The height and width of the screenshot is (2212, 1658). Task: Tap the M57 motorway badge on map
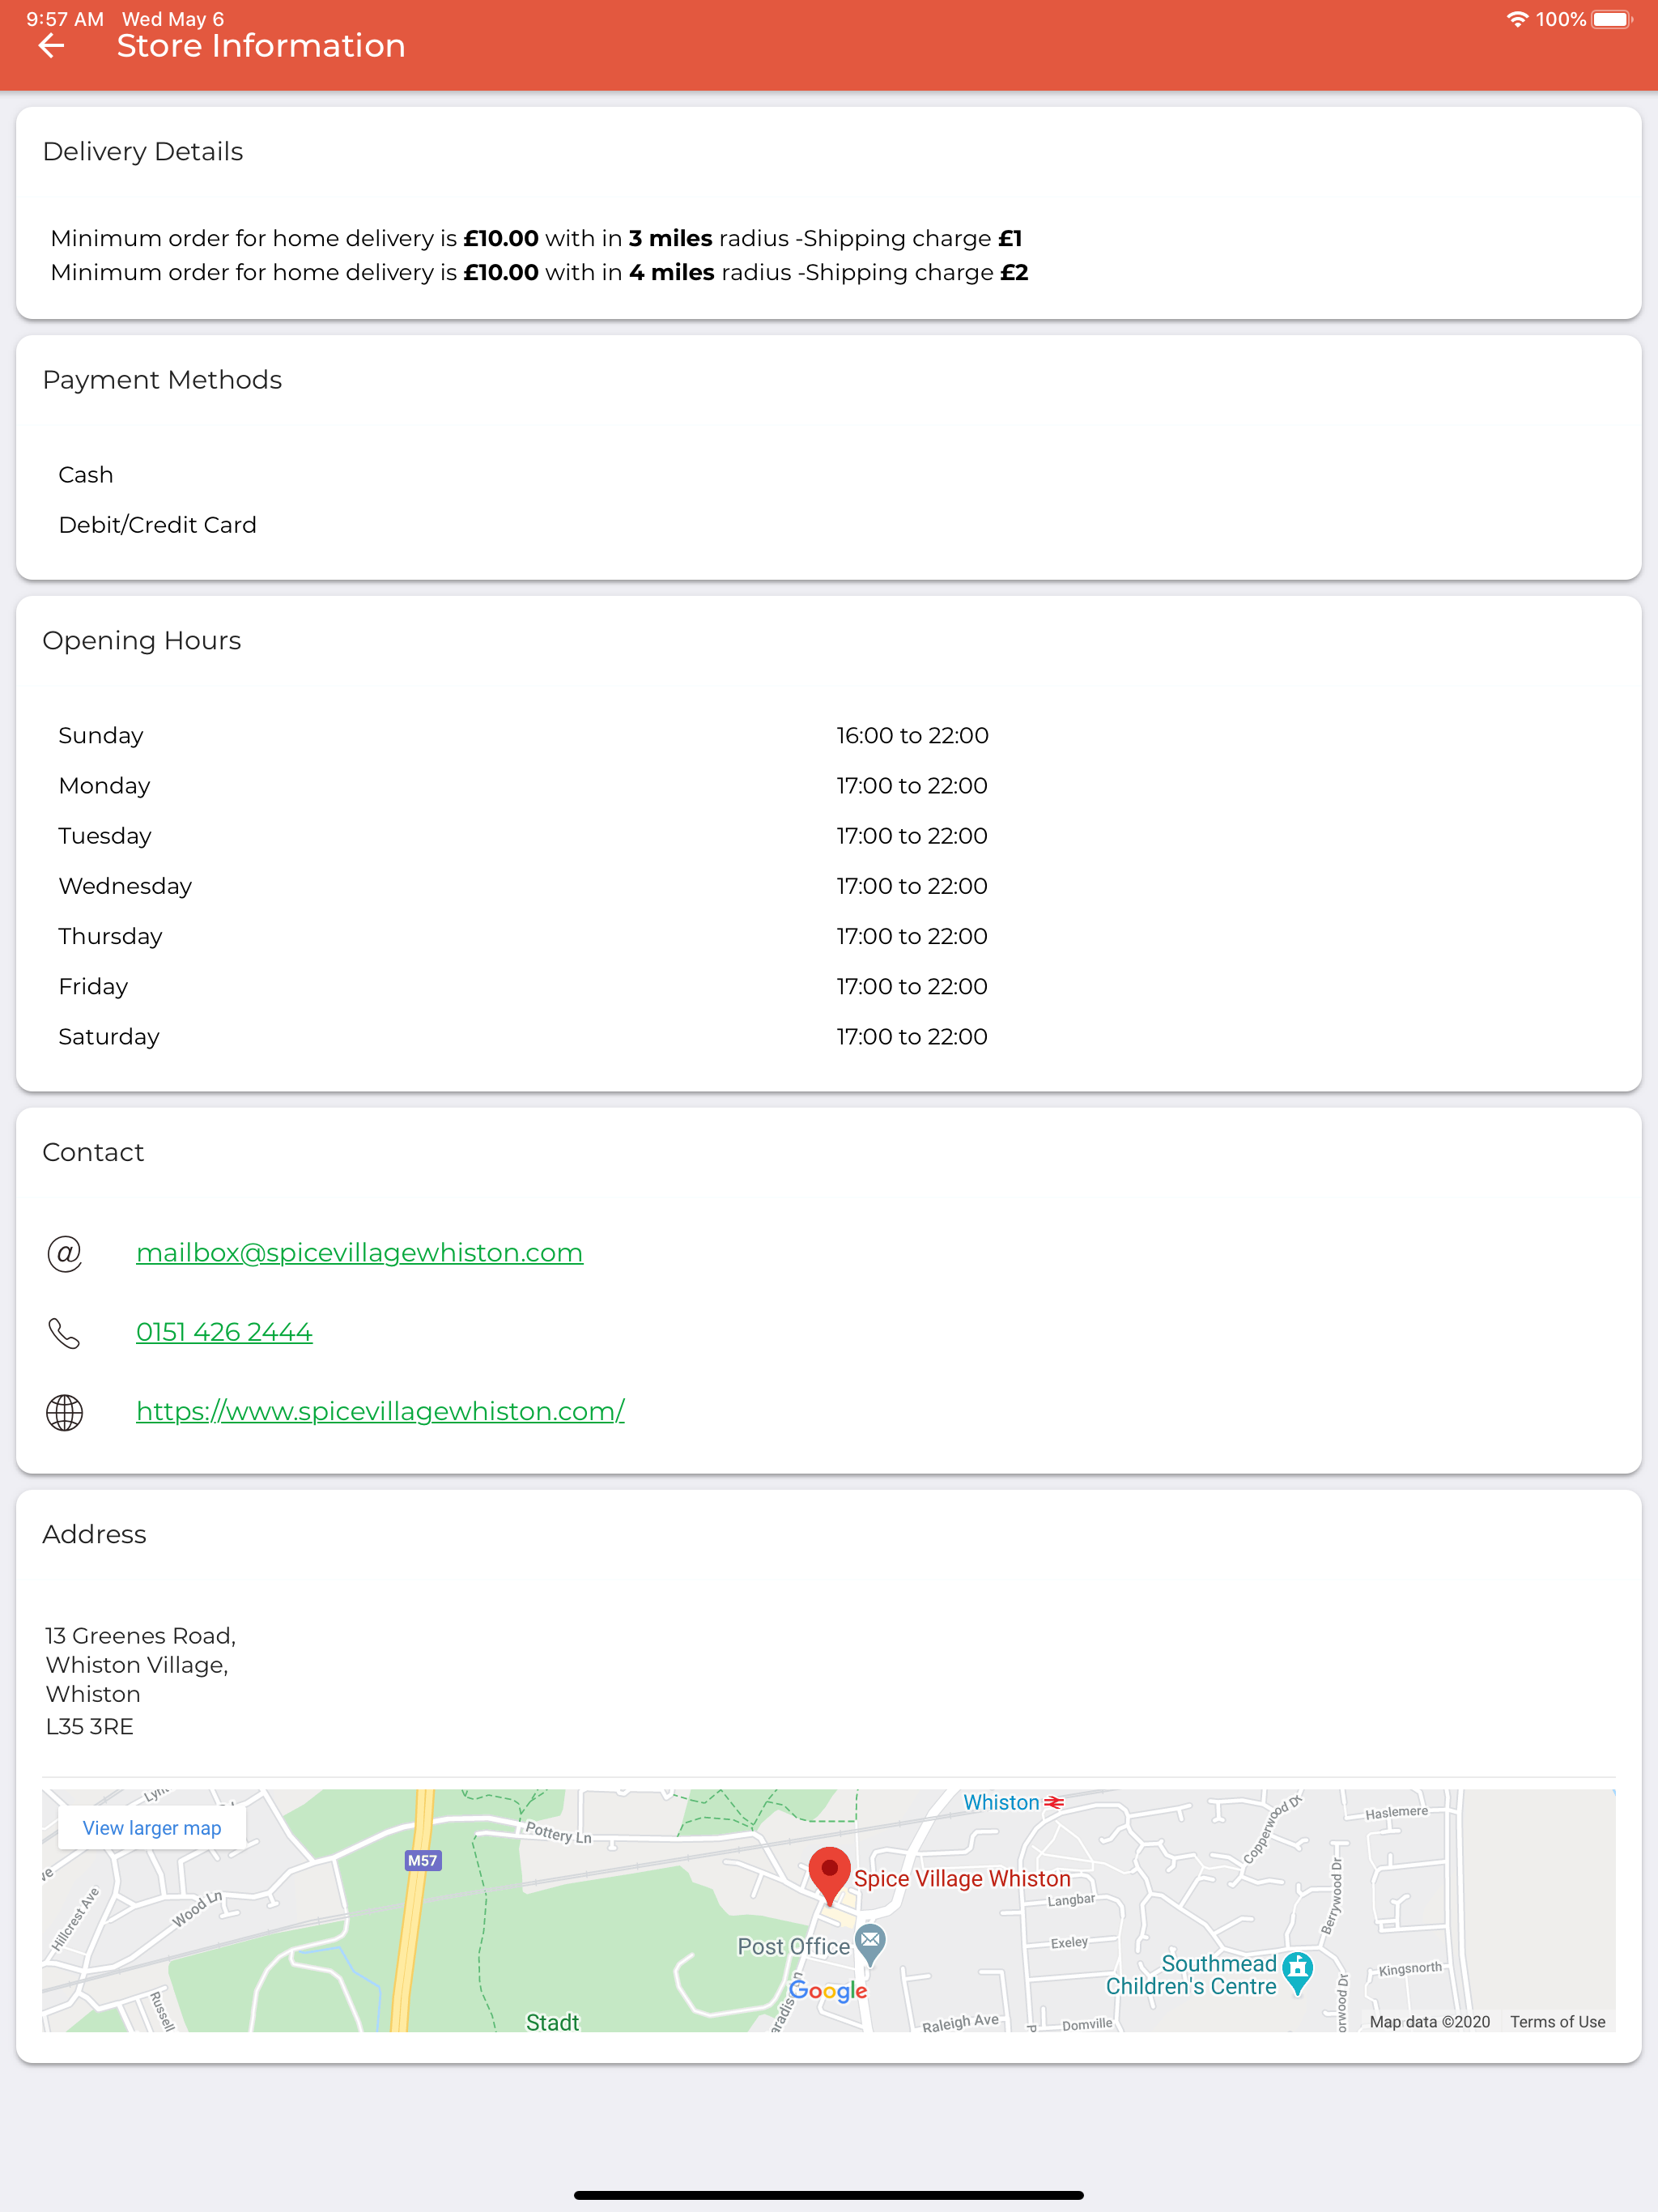422,1860
